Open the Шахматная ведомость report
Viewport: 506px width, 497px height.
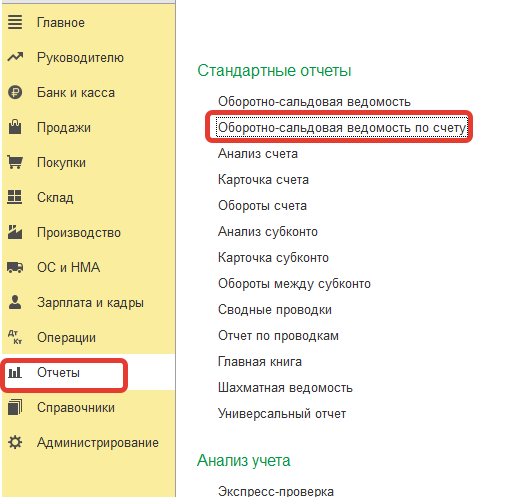point(285,388)
